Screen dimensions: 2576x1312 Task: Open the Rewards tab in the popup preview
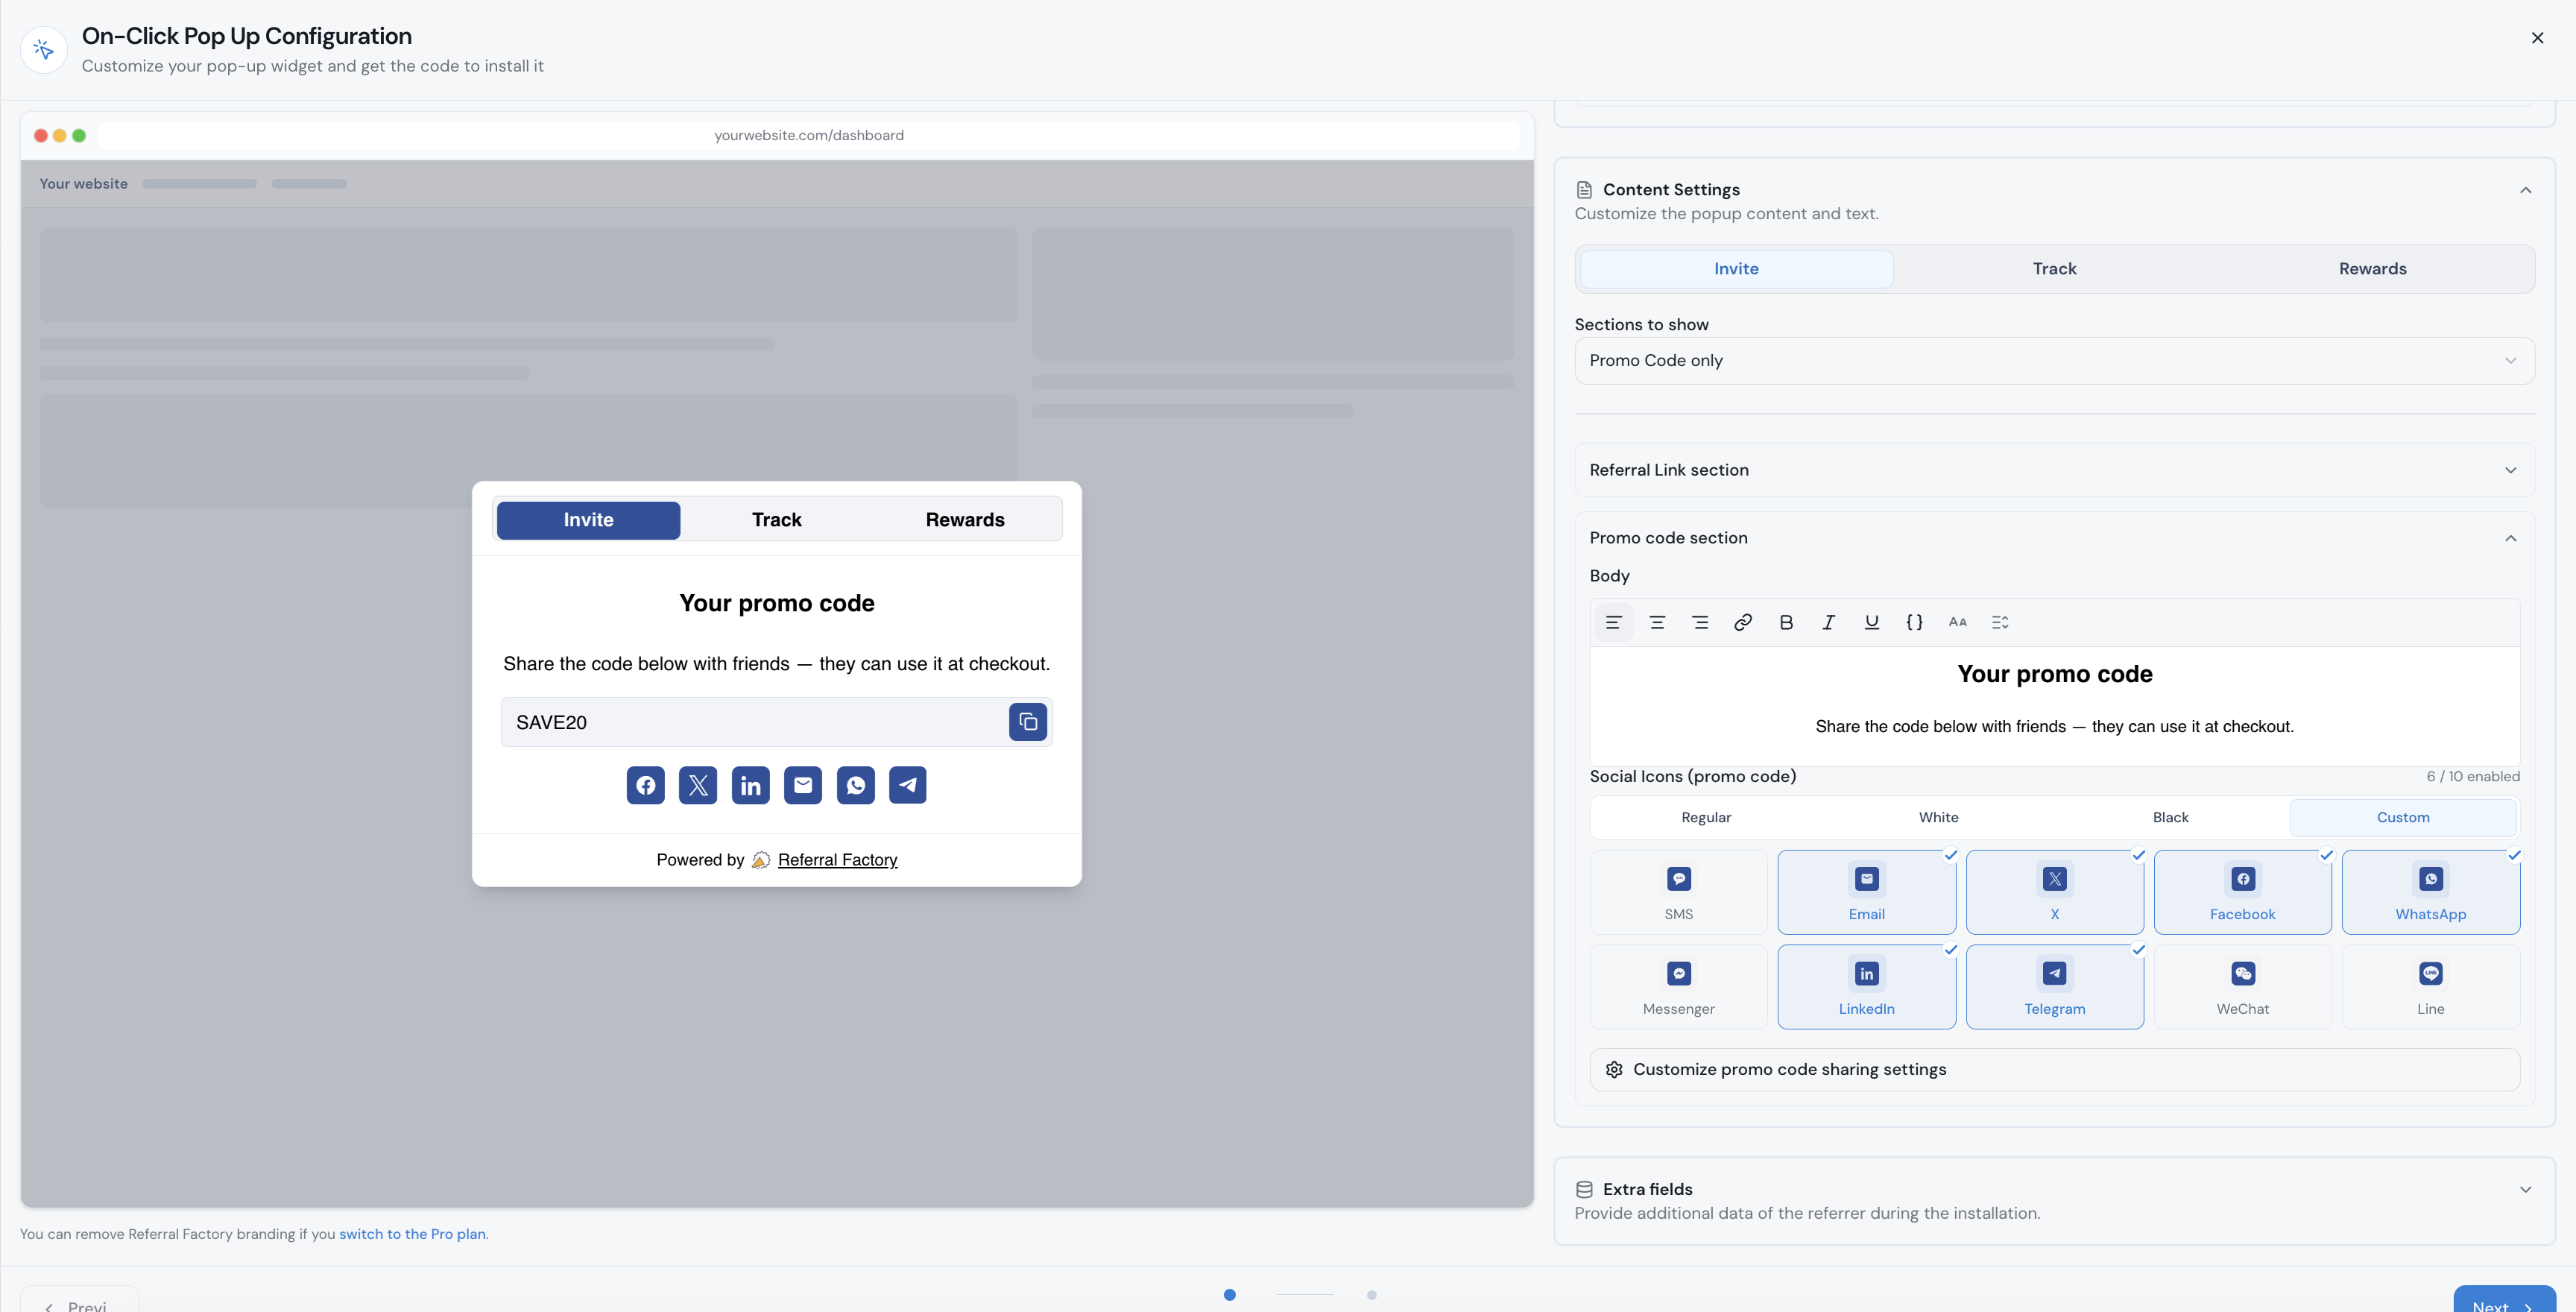(965, 520)
